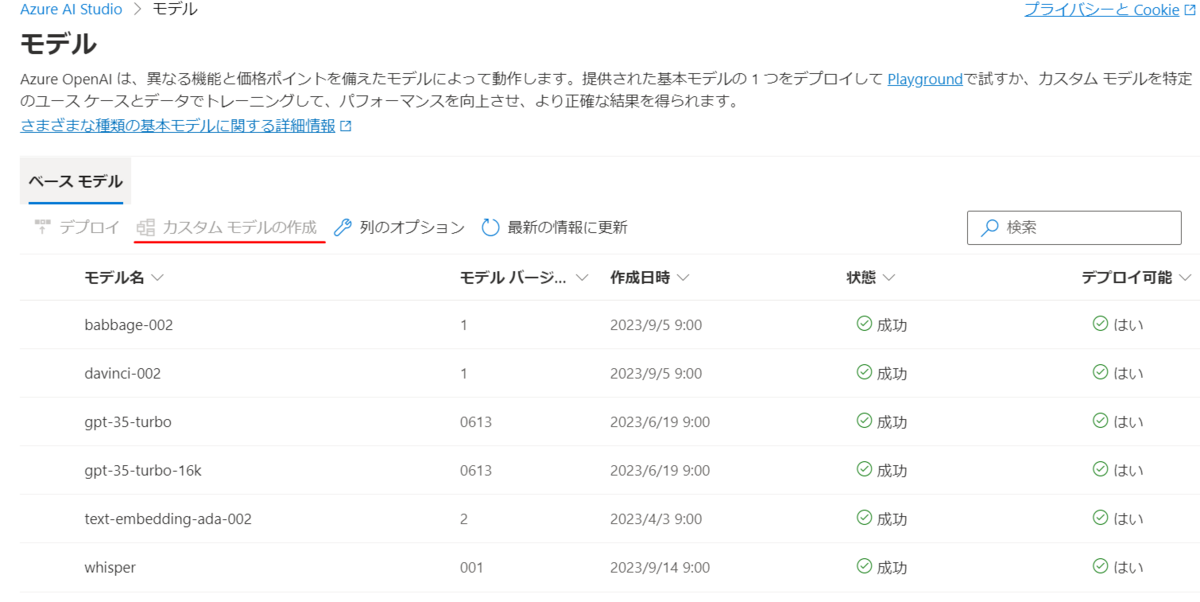The height and width of the screenshot is (602, 1200).
Task: Click the Deploy (デプロイ) toolbar icon
Action: tap(42, 227)
